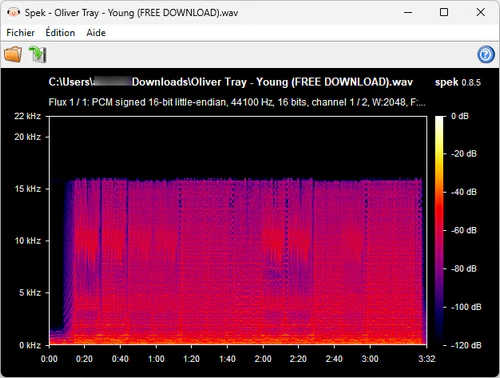Save the spectrogram with the green arrow icon
The image size is (500, 378).
pyautogui.click(x=37, y=54)
